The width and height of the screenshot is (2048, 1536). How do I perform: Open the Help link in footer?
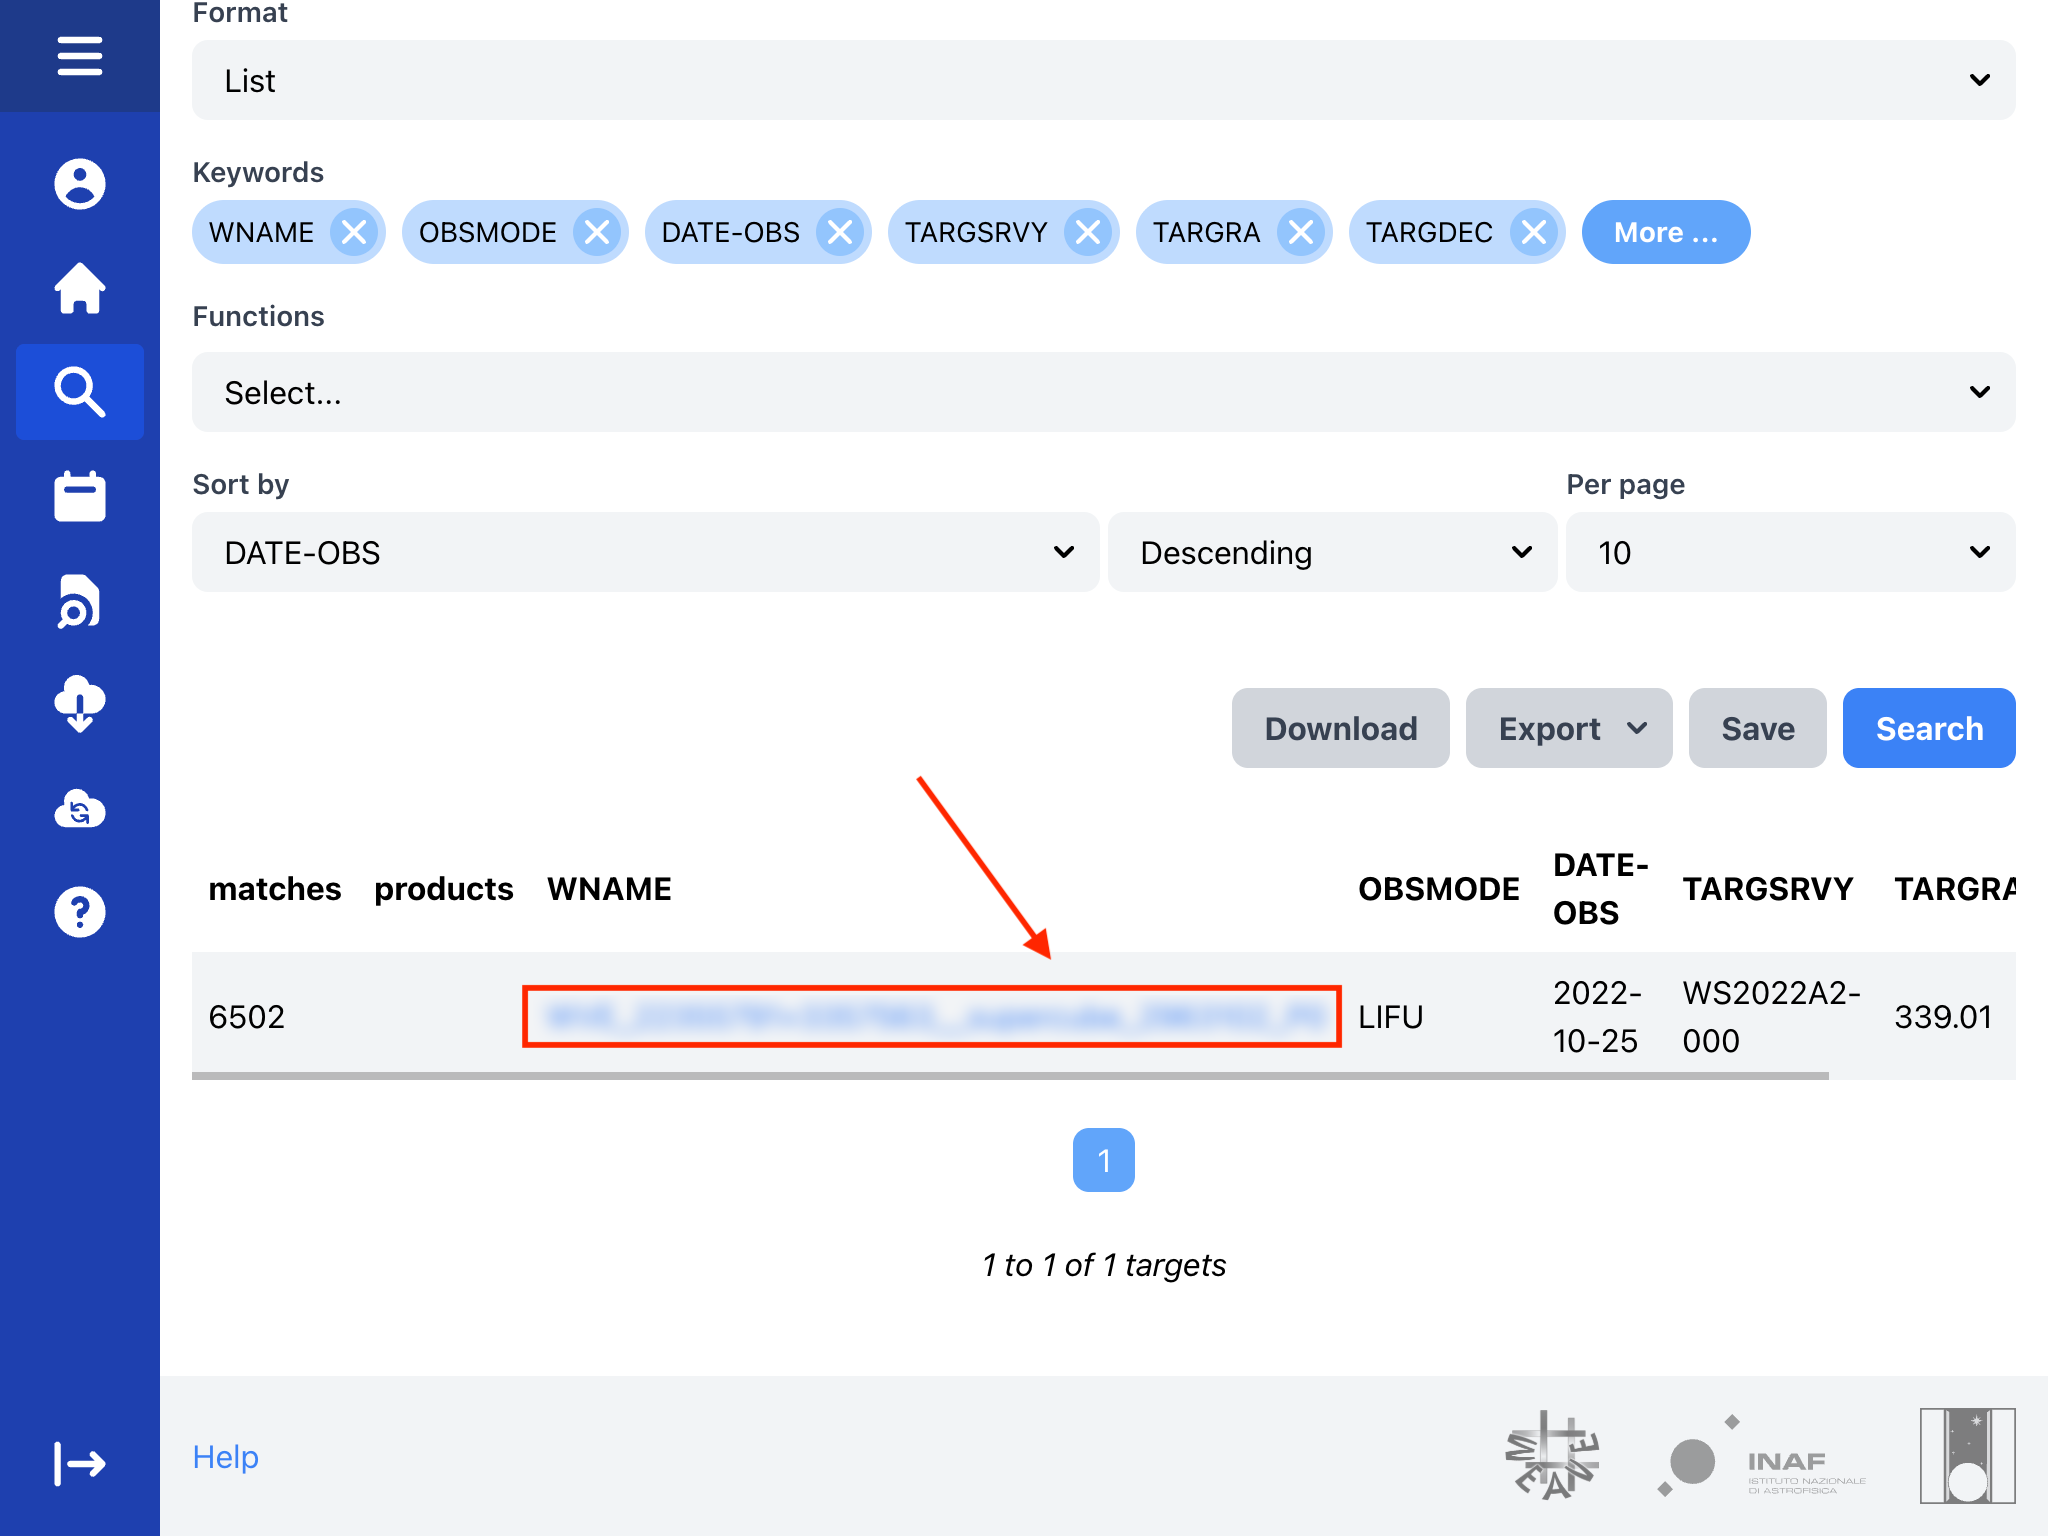[226, 1457]
